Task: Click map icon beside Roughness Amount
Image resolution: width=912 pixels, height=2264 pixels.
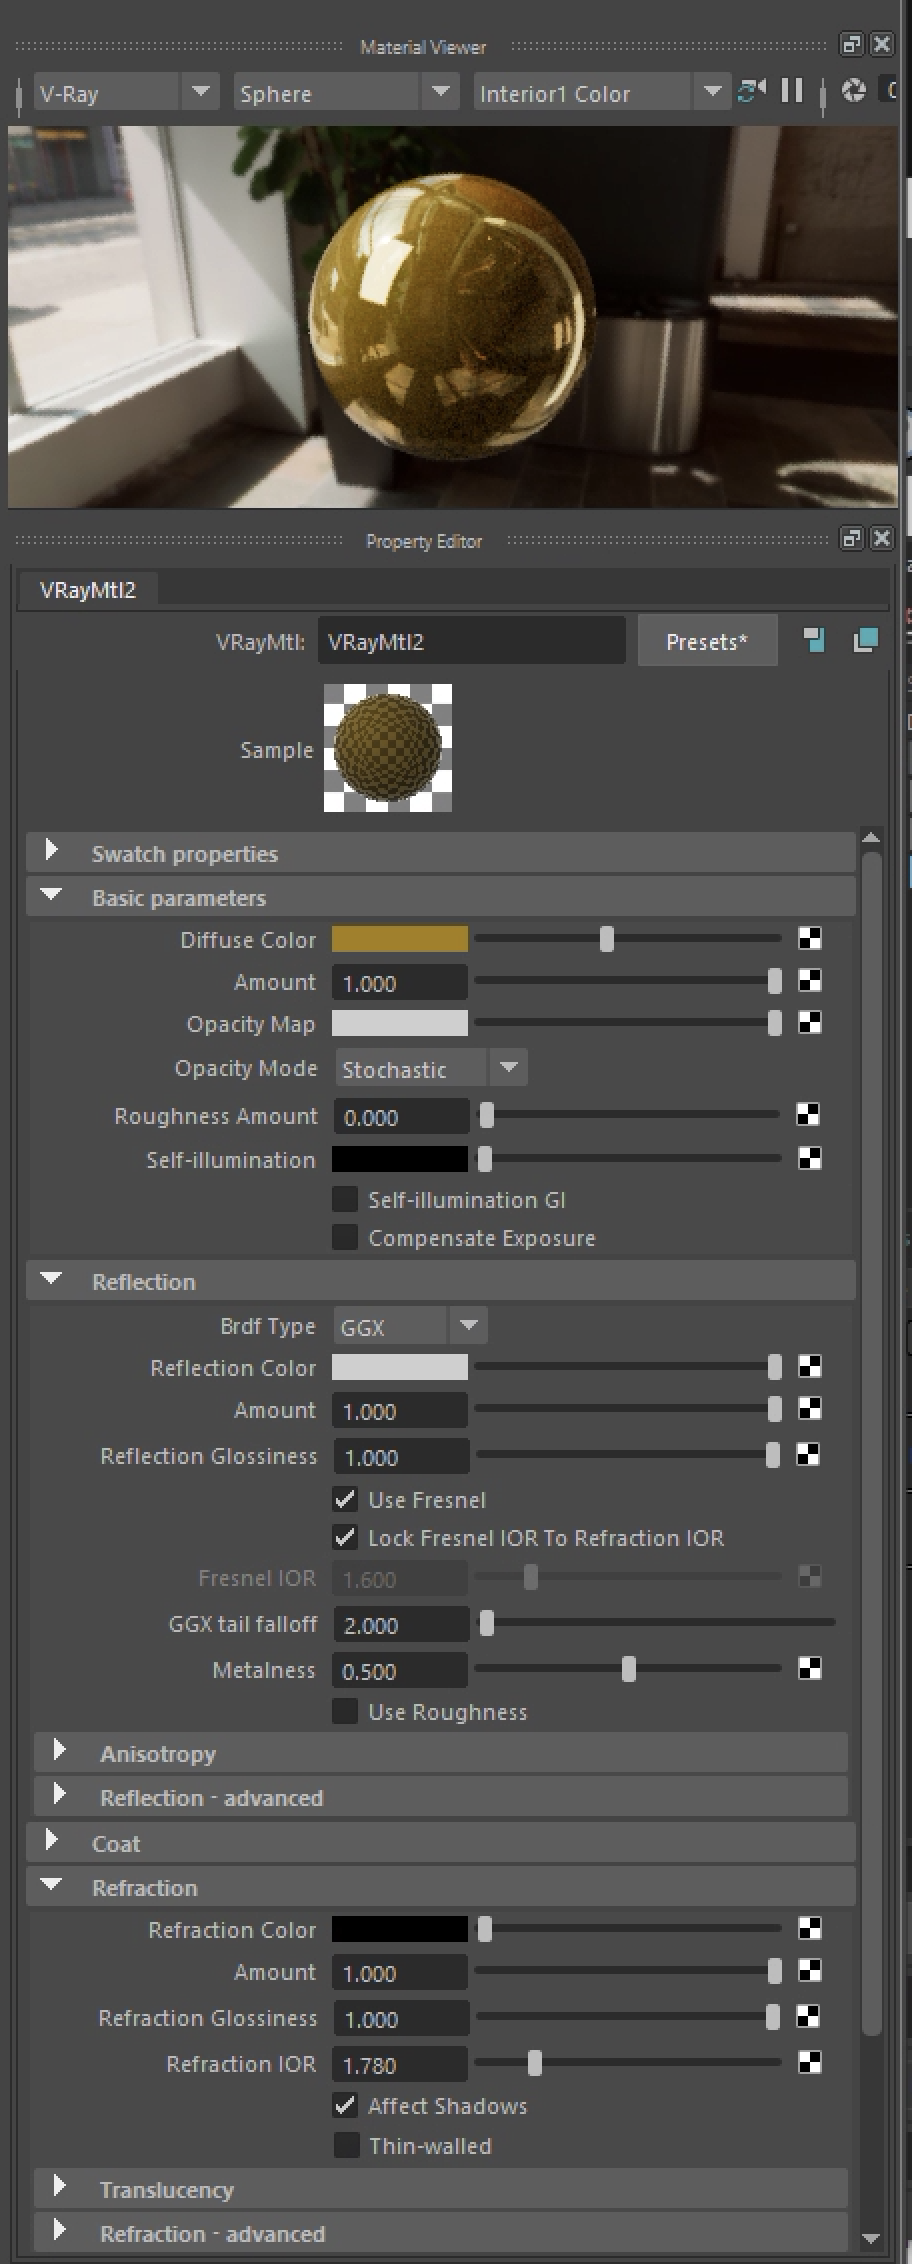Action: 807,1114
